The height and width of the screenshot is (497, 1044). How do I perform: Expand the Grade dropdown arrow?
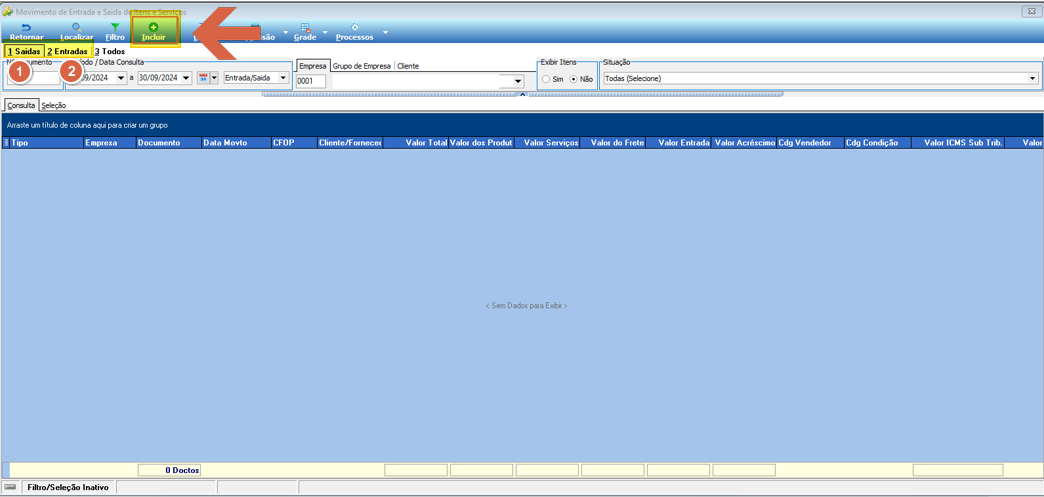pyautogui.click(x=326, y=32)
